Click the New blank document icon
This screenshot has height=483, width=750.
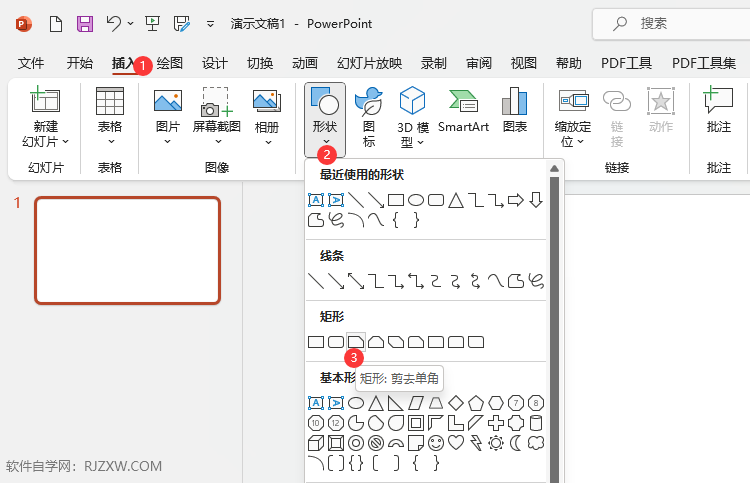(x=56, y=23)
